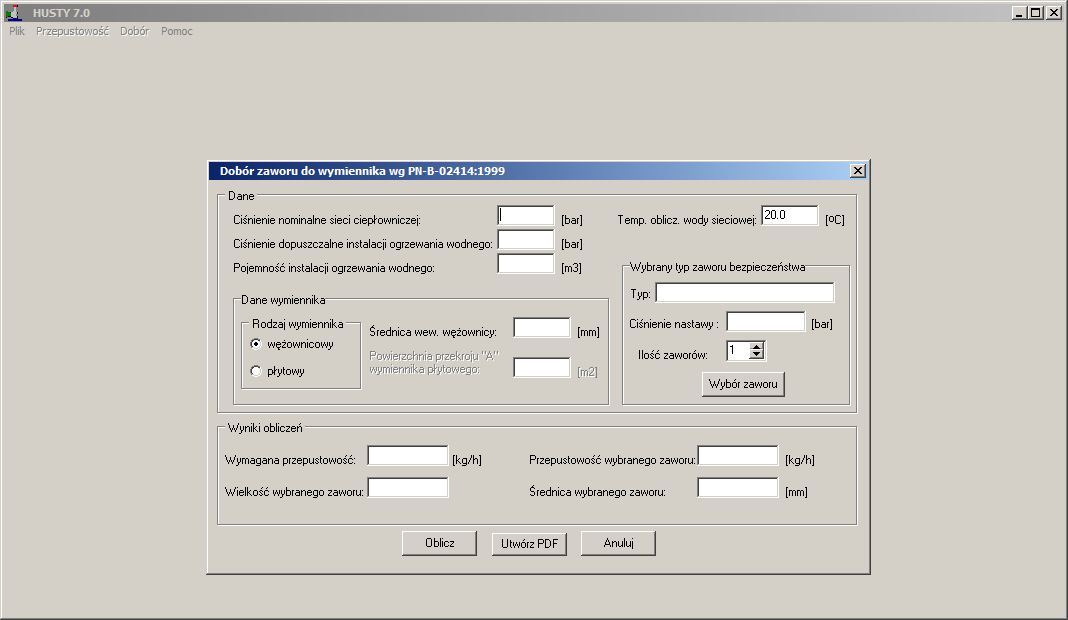
Task: Increase the Ilość zaworów value
Action: click(757, 346)
